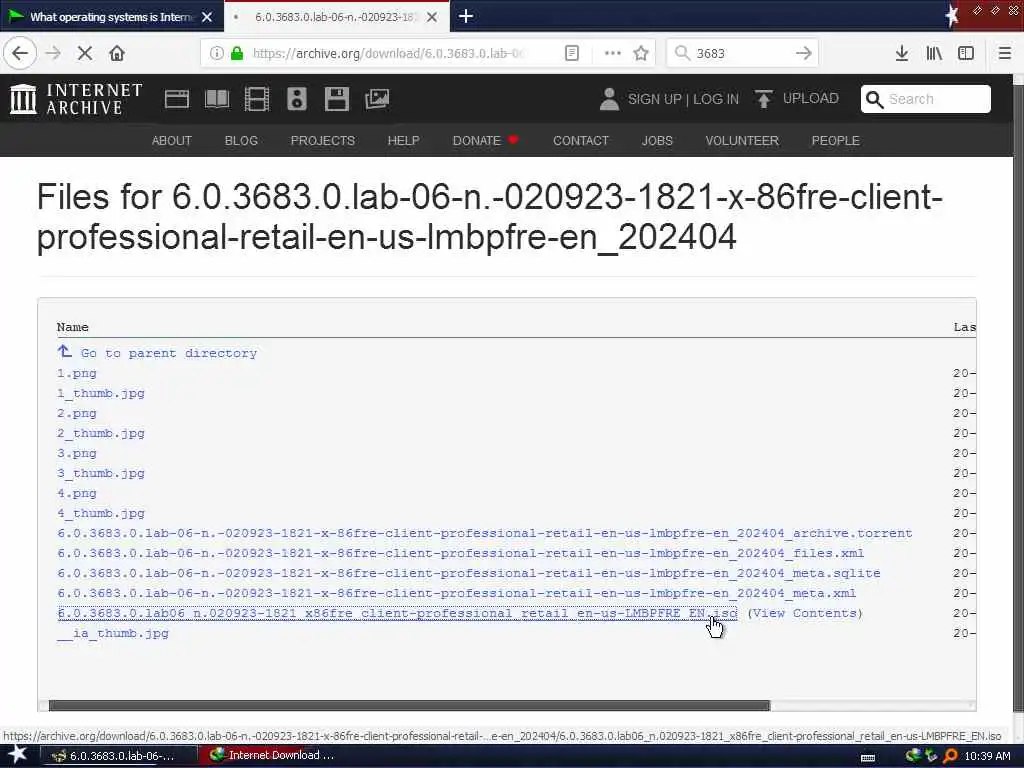Show site information icon in address bar

coord(216,53)
